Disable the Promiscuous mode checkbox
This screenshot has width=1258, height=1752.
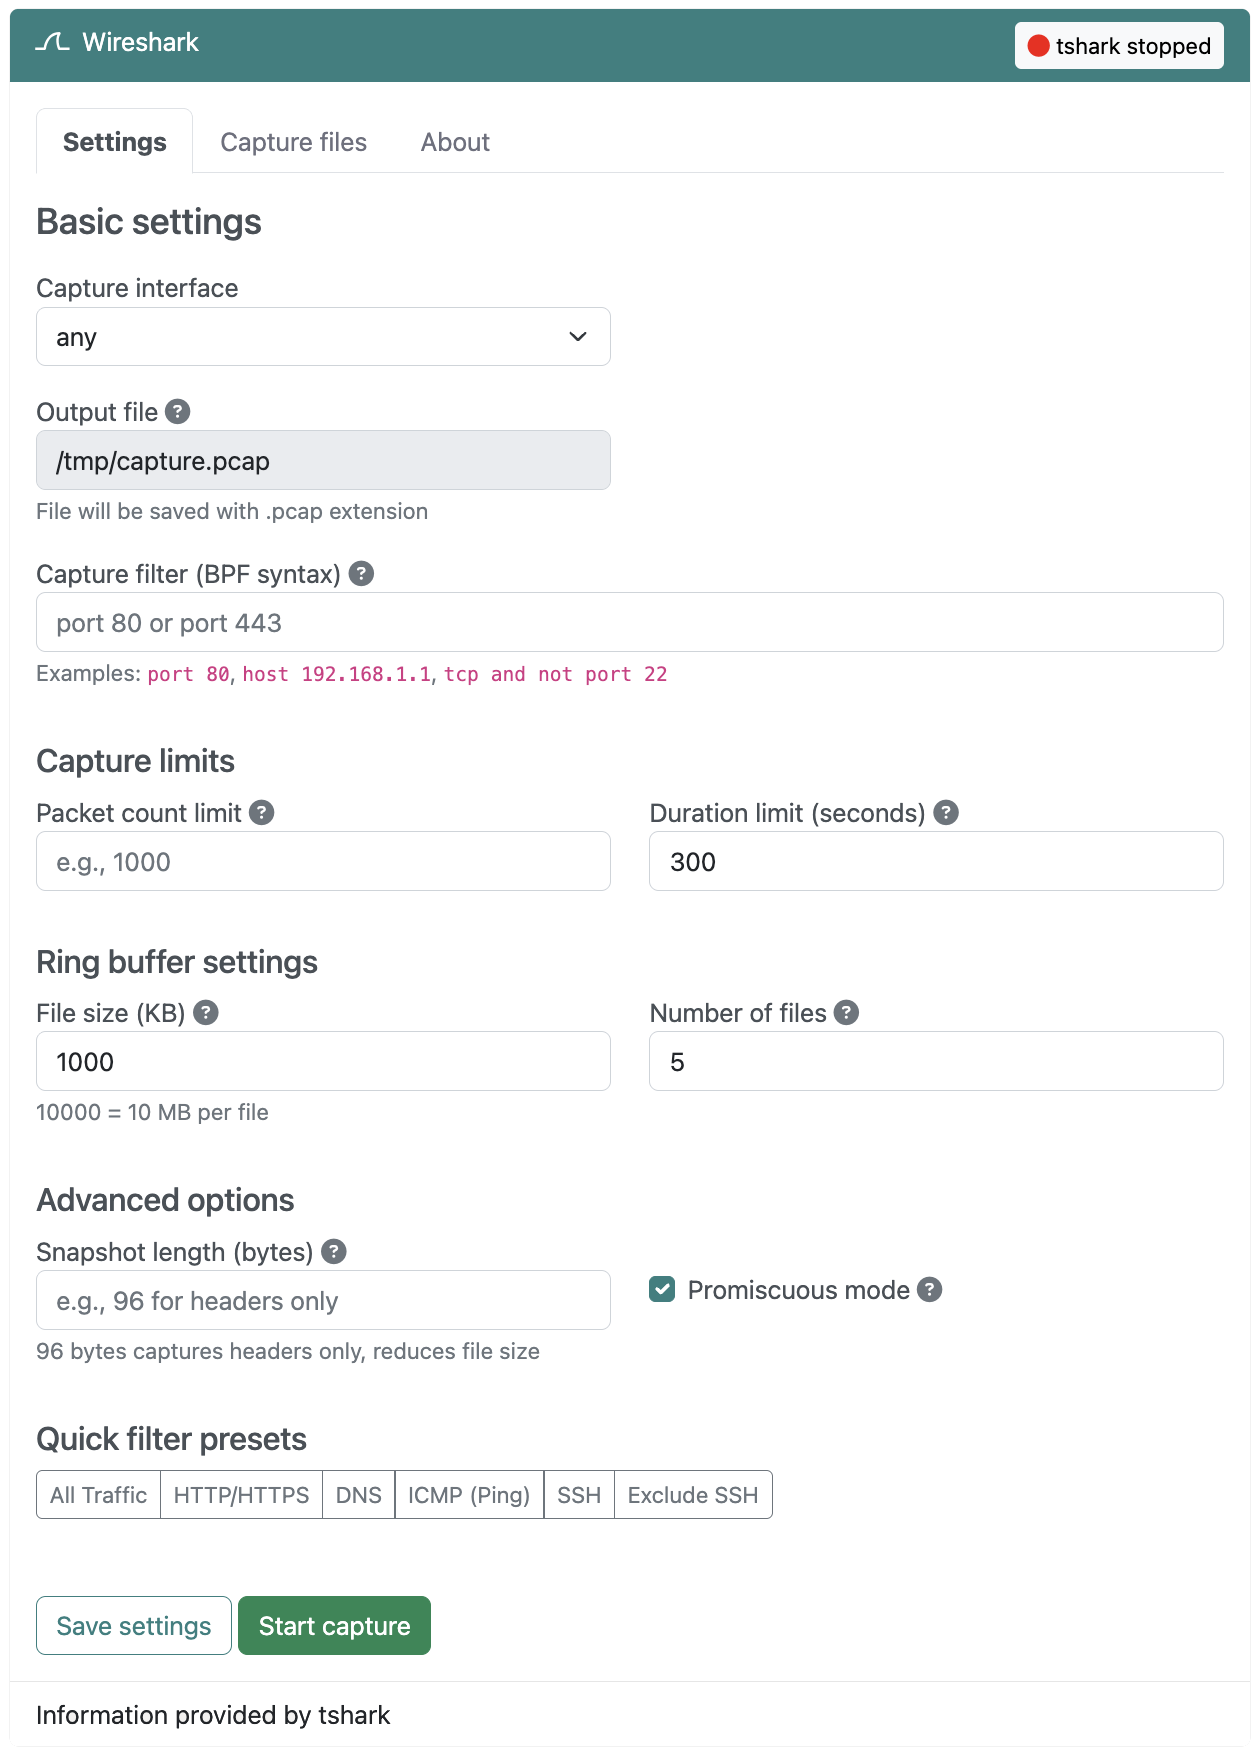click(x=662, y=1290)
